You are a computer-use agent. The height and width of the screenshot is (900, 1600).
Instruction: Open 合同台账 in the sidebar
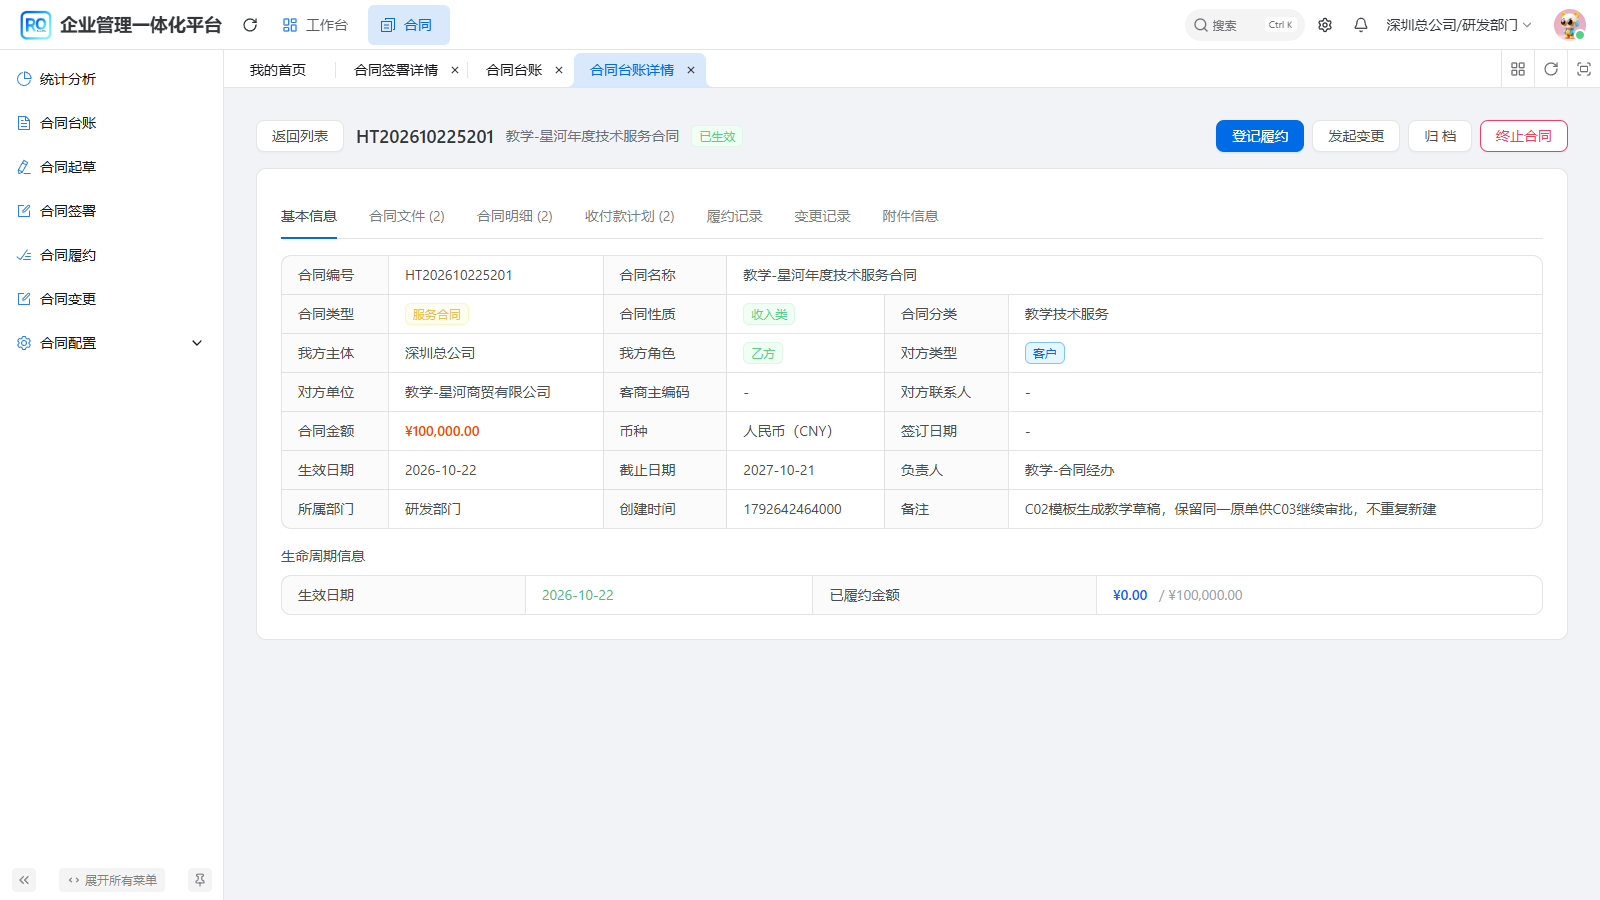coord(111,123)
